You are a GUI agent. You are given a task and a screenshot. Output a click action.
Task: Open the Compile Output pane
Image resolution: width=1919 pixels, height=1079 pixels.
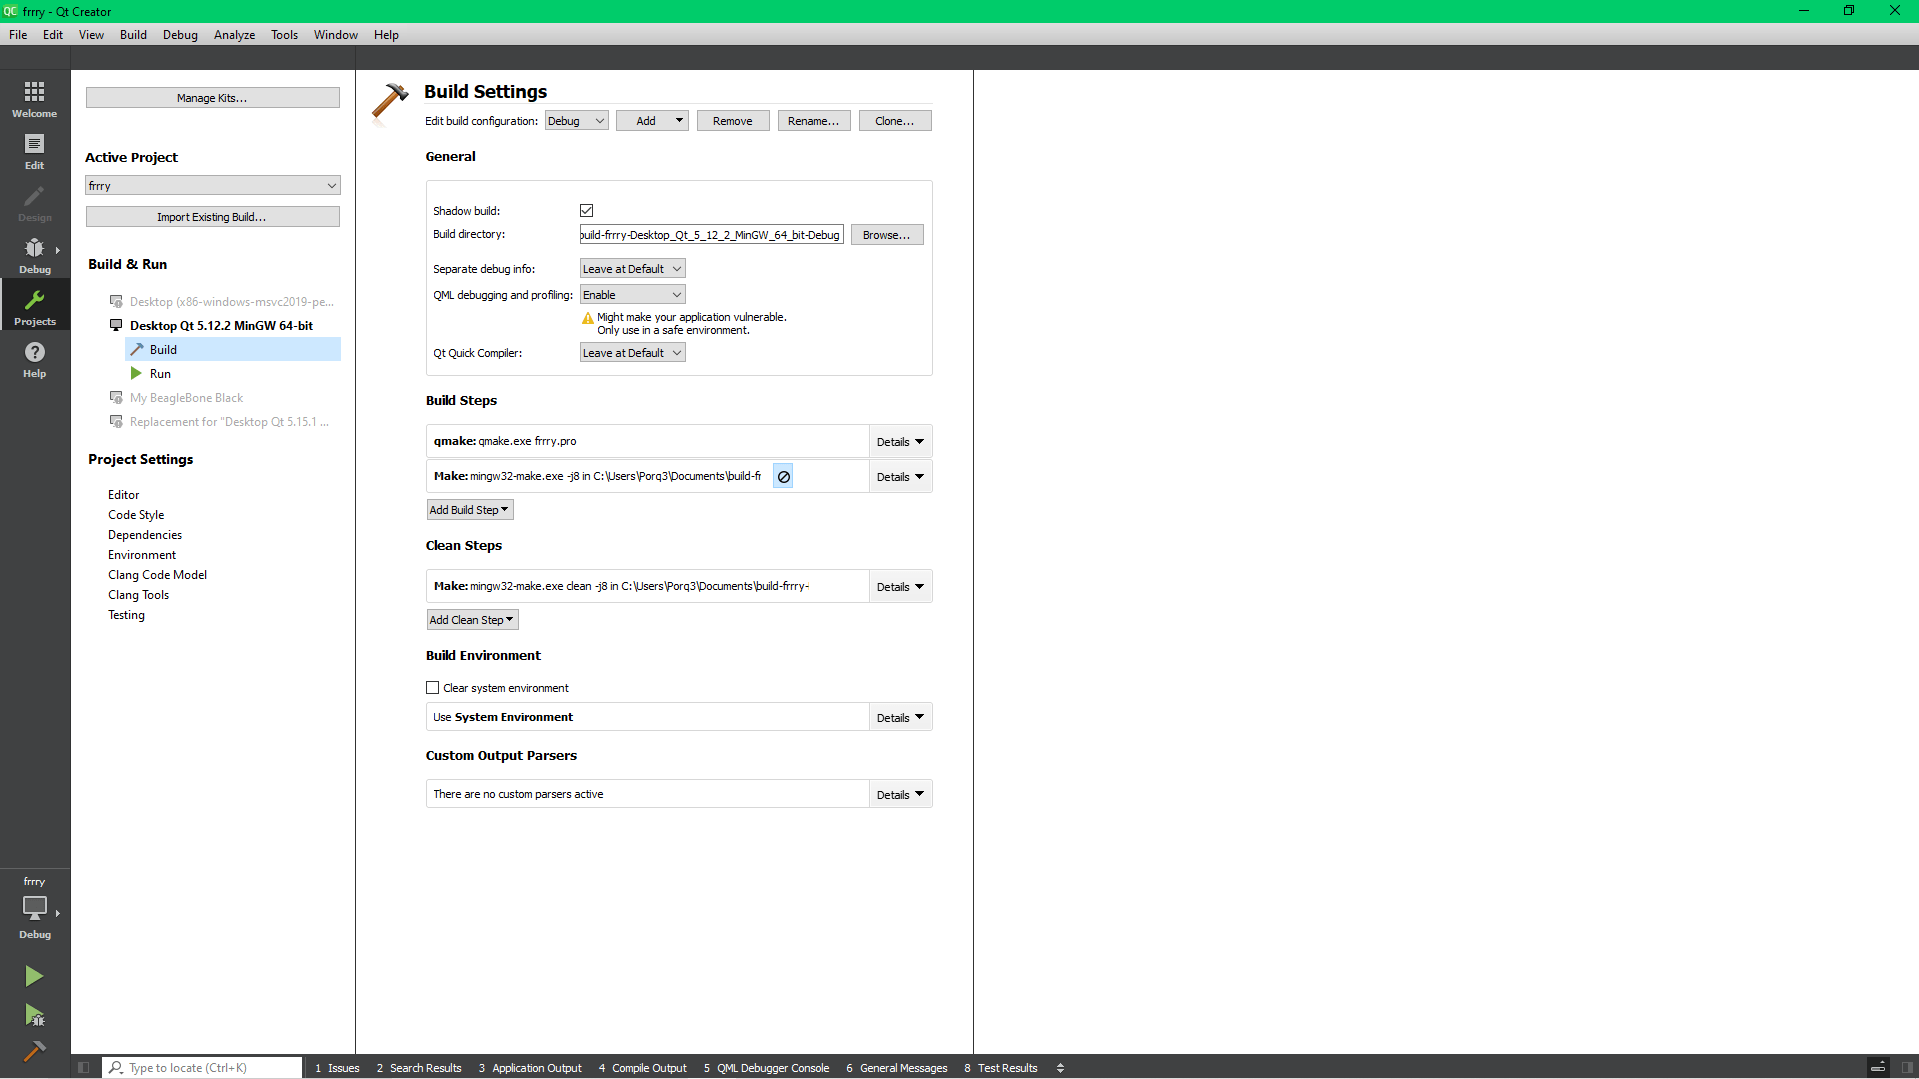tap(643, 1068)
